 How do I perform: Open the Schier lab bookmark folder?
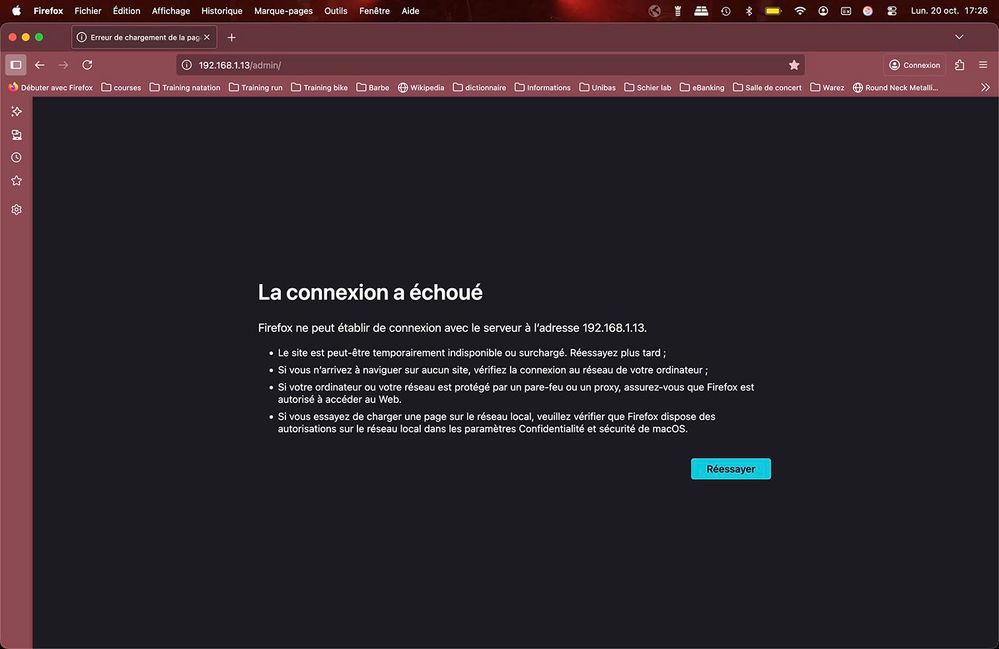647,87
